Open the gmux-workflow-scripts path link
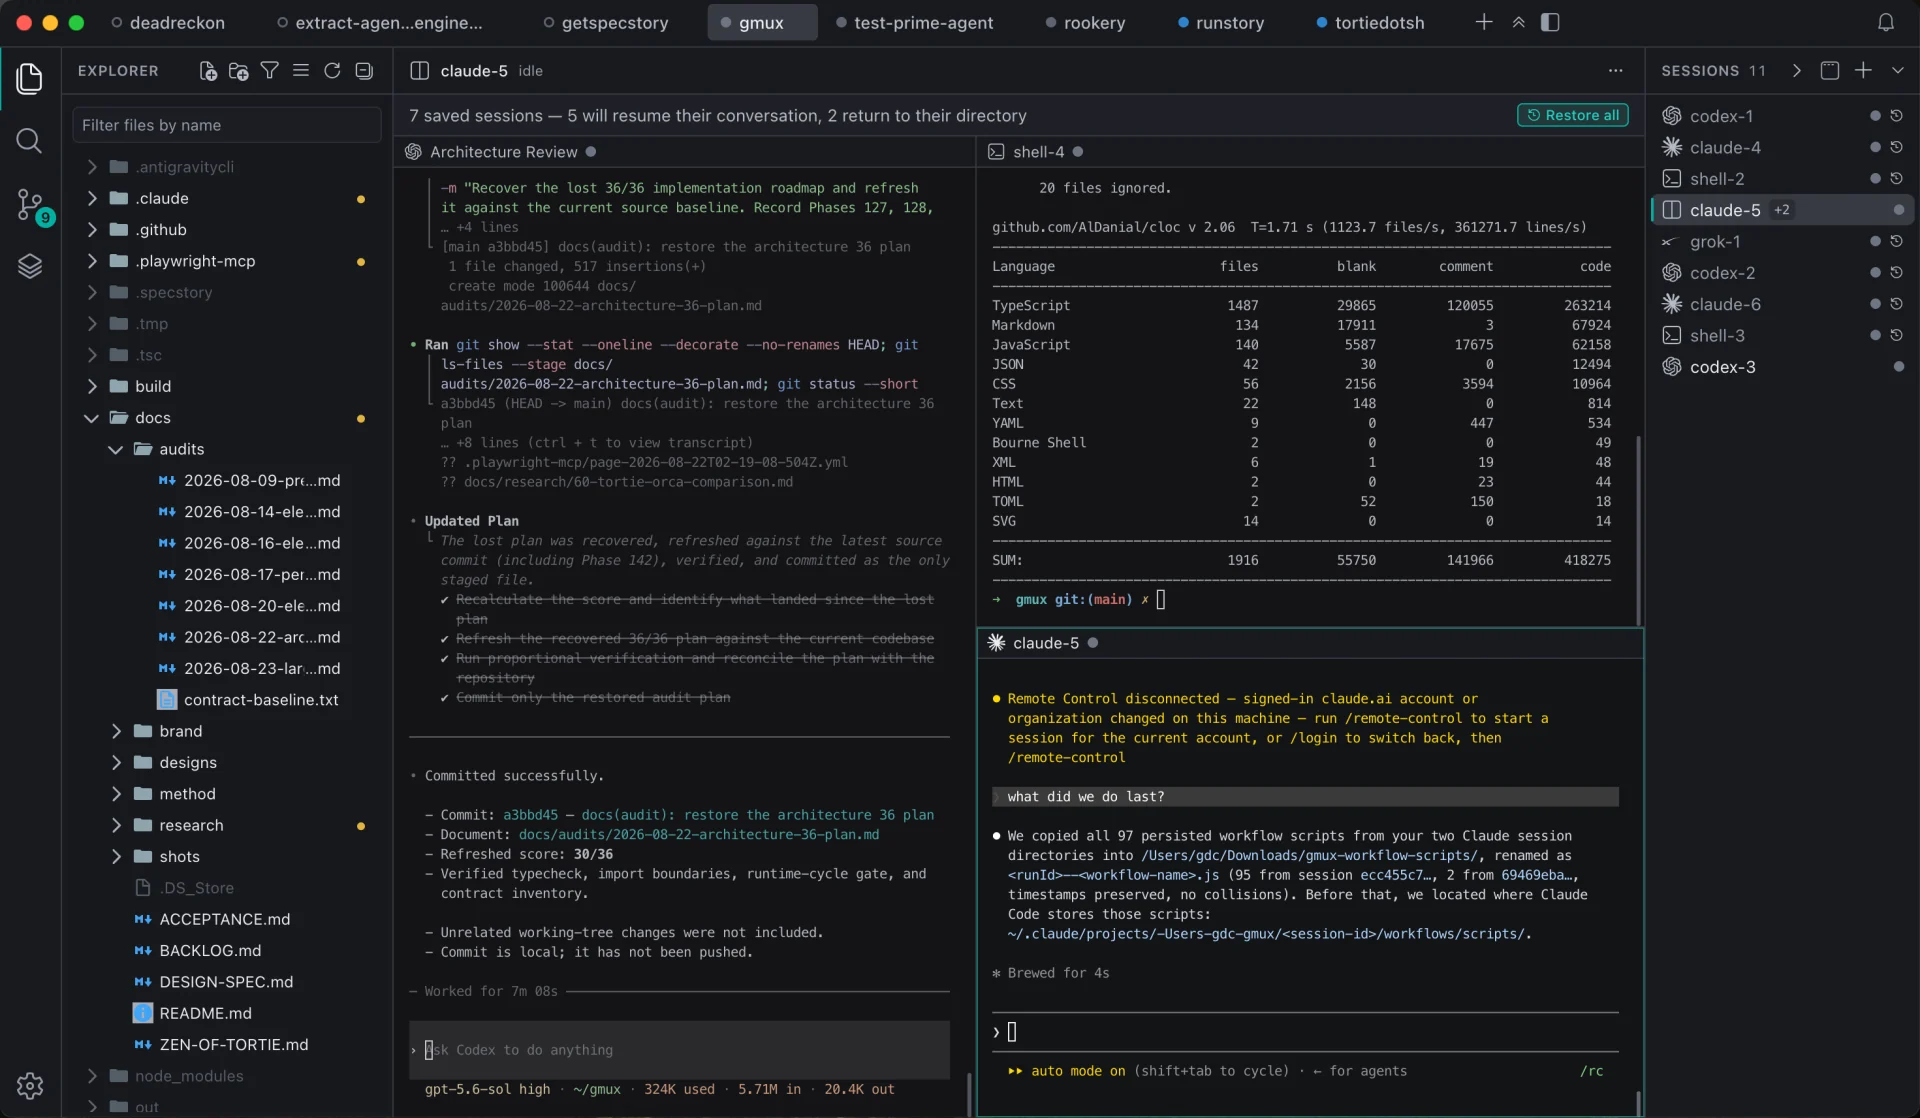The height and width of the screenshot is (1118, 1920). (x=1309, y=855)
